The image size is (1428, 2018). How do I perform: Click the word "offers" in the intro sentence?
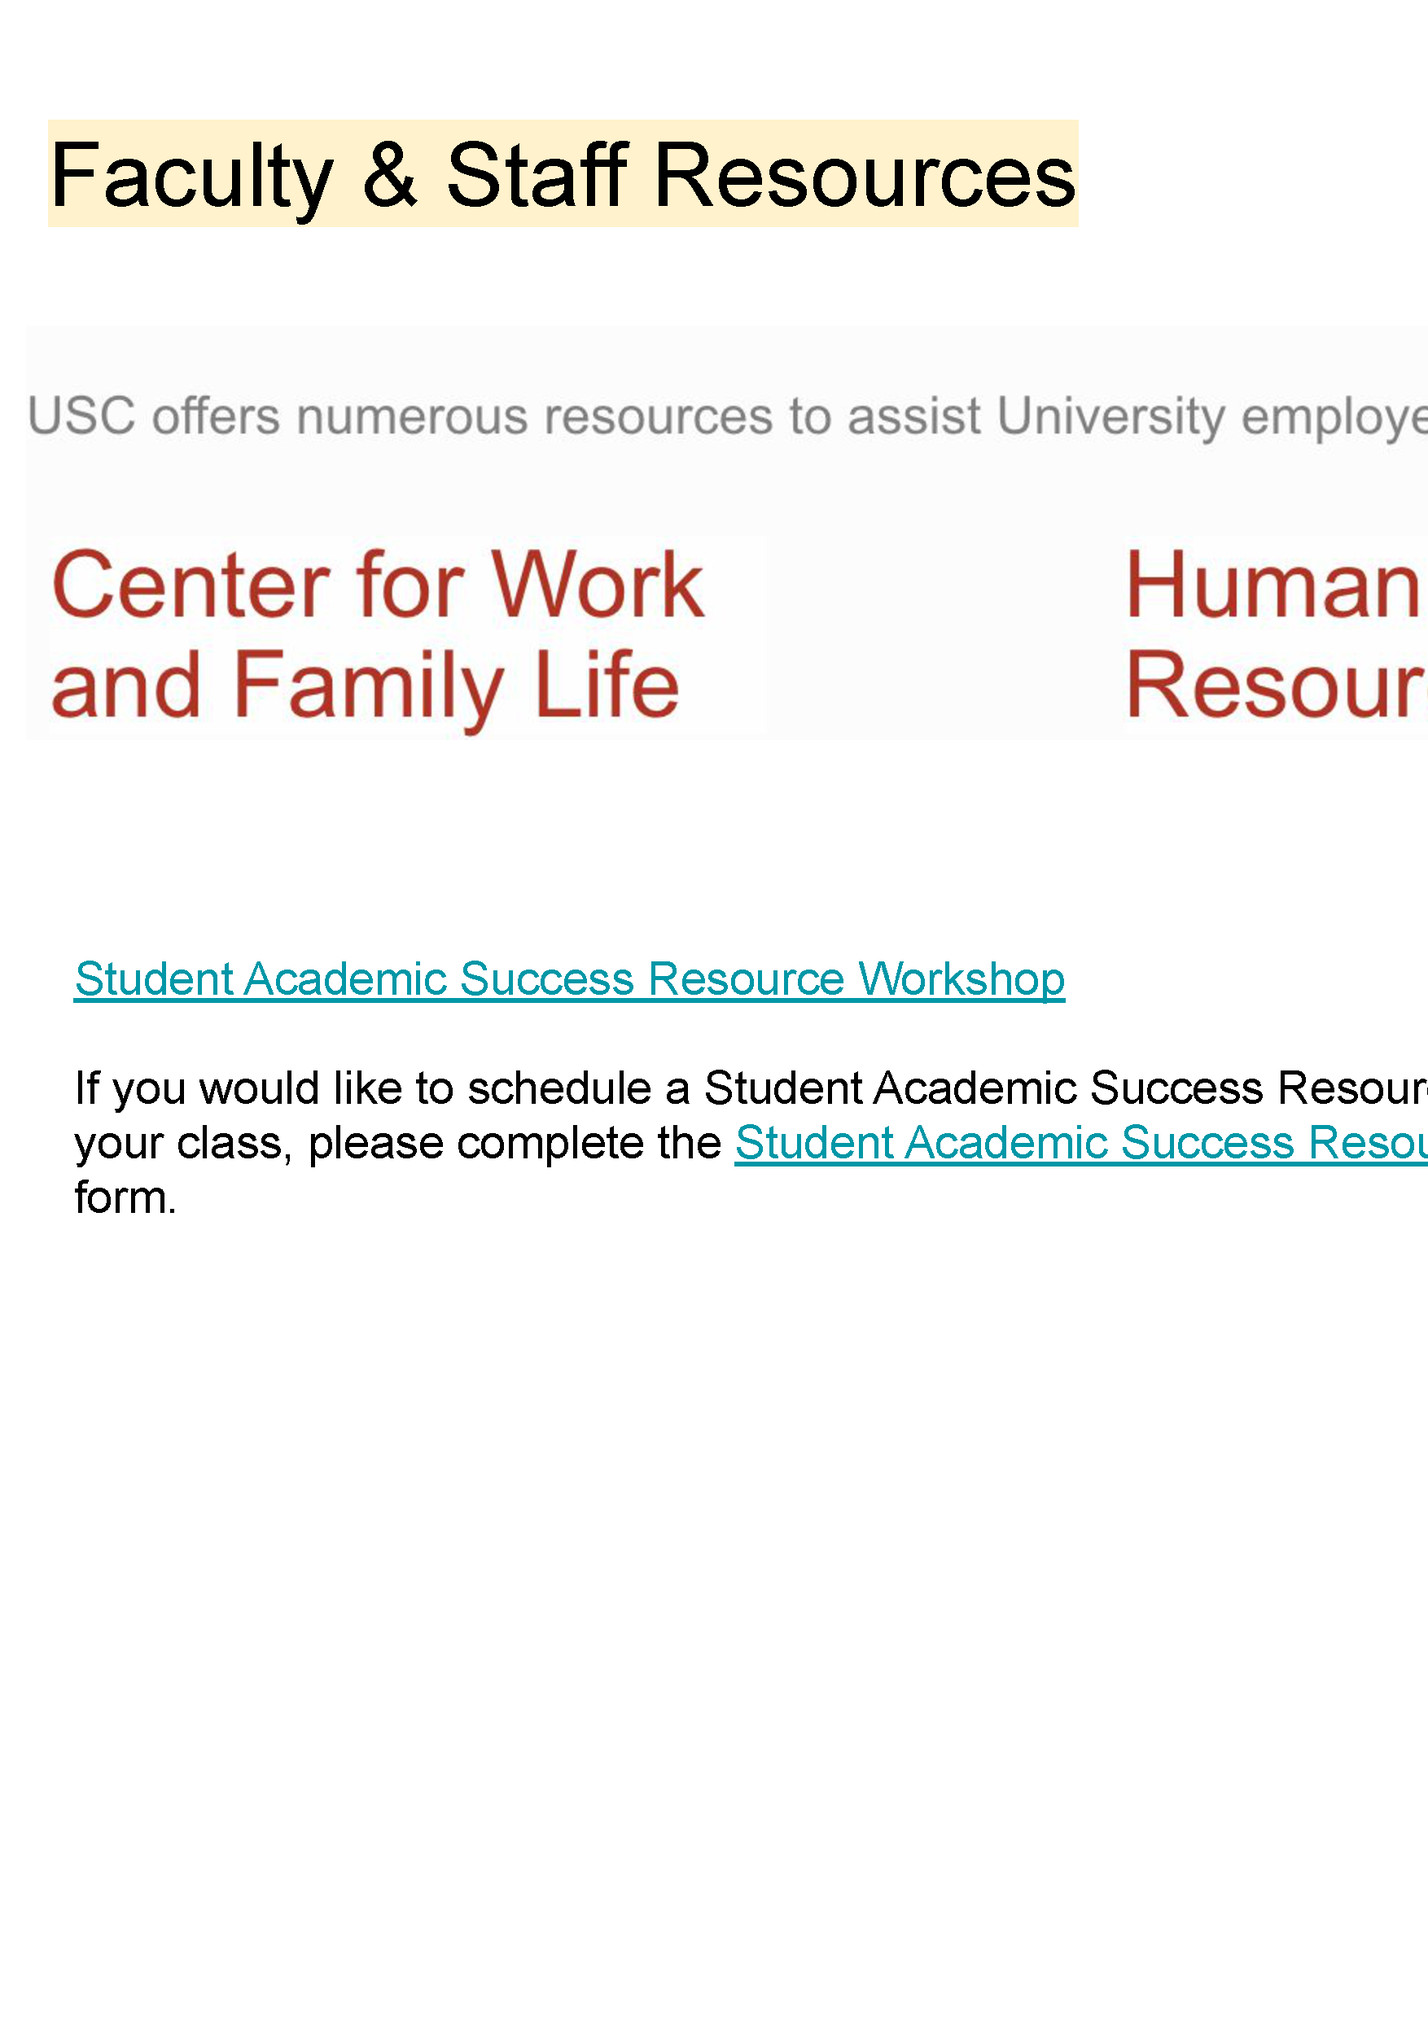(216, 416)
